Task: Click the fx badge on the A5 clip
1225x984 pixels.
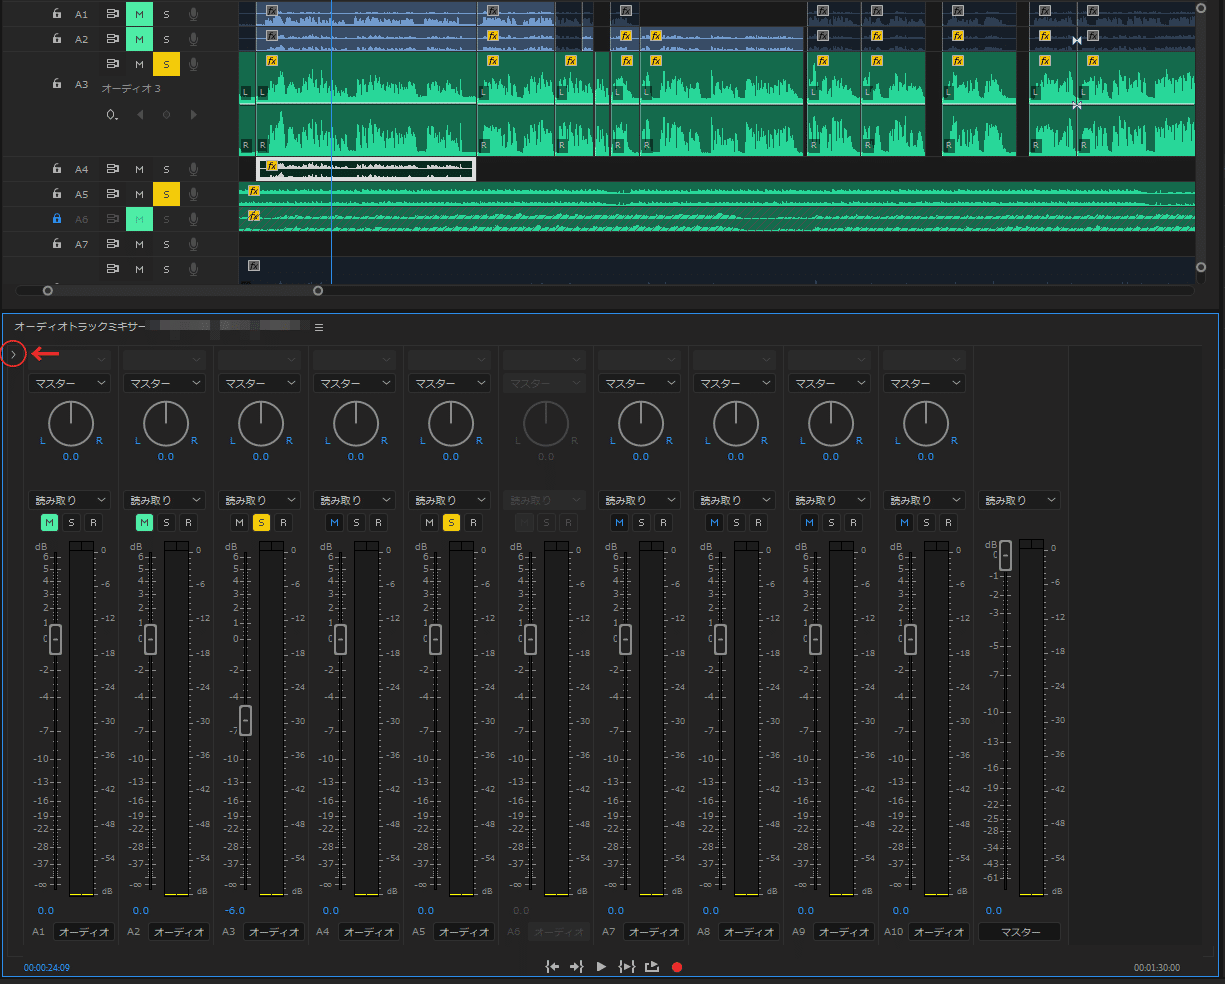Action: 254,190
